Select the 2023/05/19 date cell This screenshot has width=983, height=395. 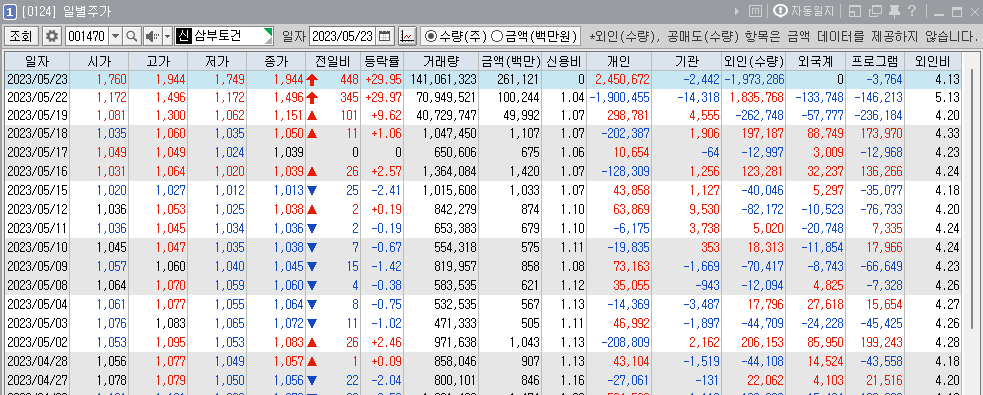coord(37,116)
